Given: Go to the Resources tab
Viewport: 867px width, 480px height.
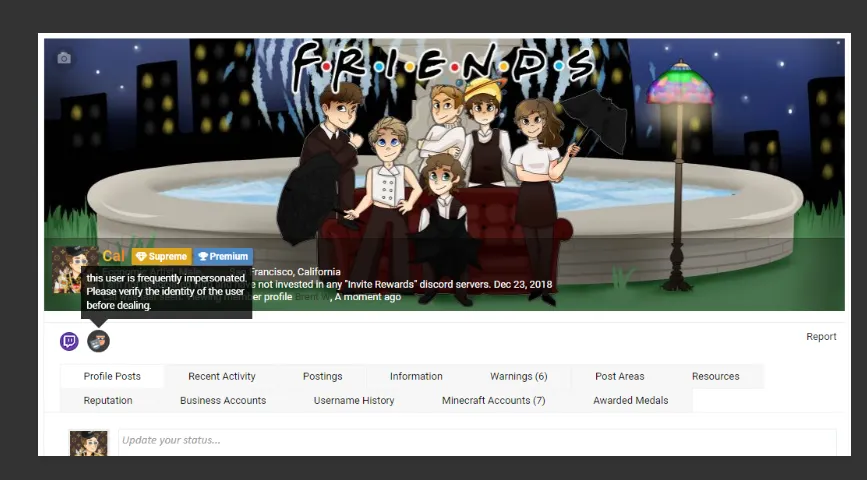Looking at the screenshot, I should (715, 376).
